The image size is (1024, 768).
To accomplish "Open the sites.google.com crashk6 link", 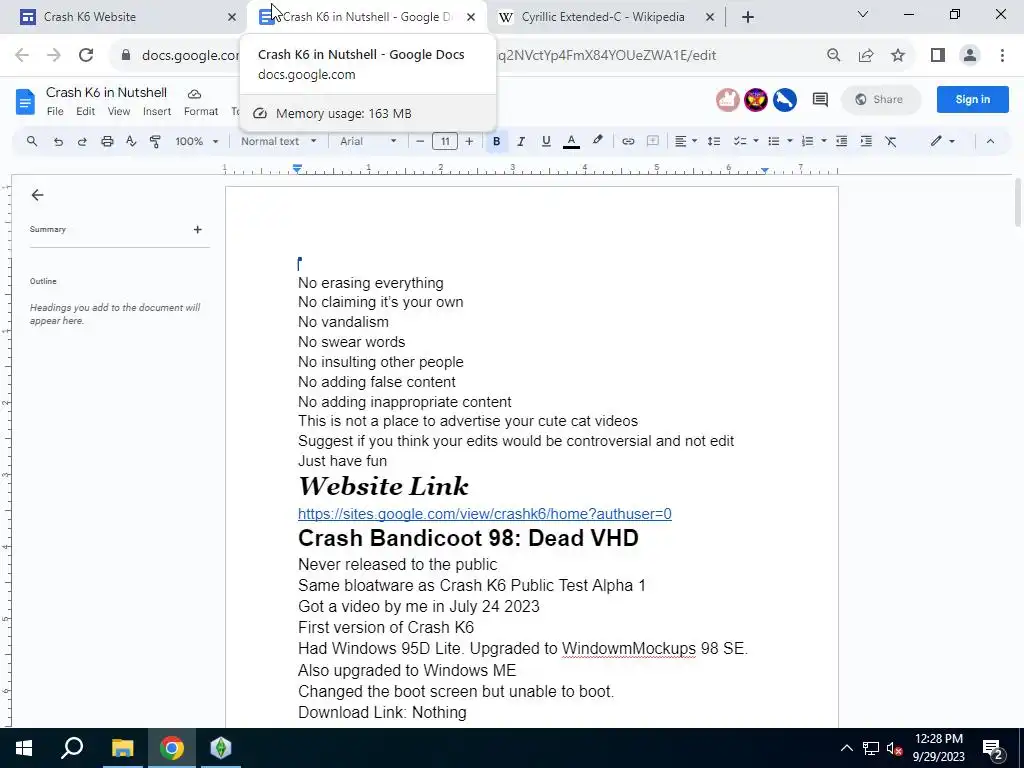I will [485, 514].
